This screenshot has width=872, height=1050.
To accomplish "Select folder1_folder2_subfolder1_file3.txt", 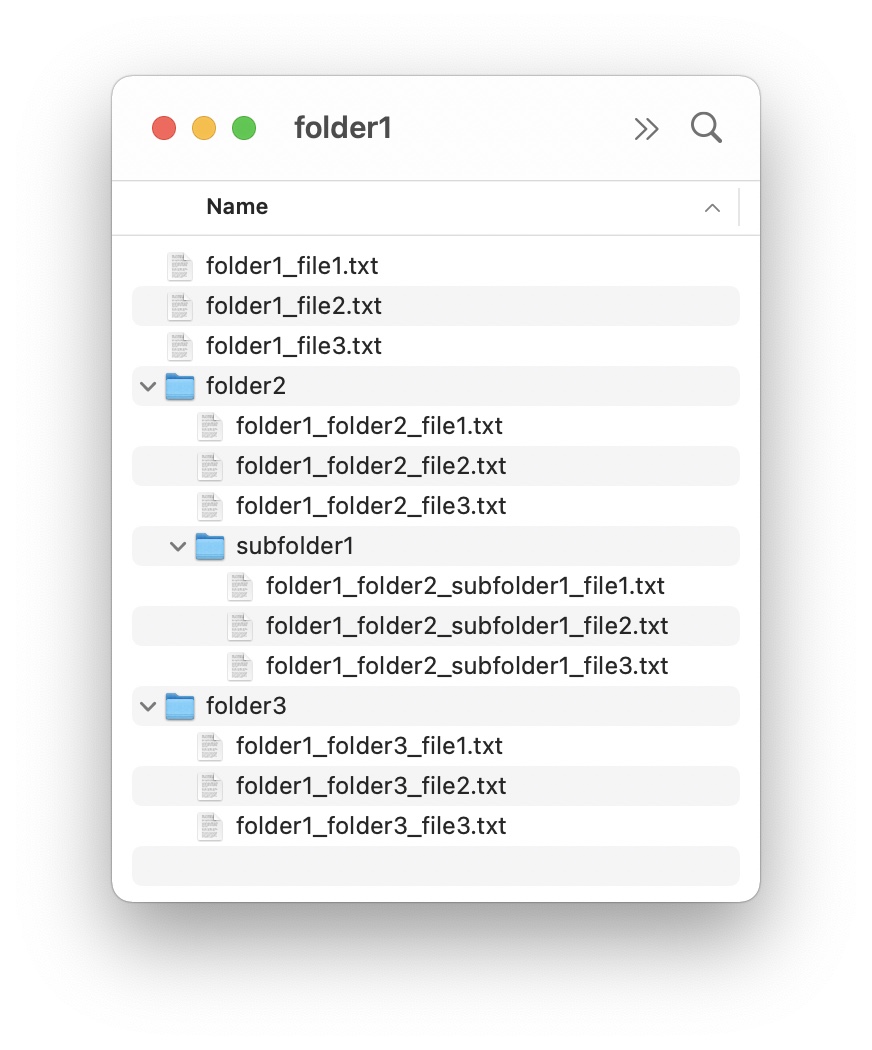I will (436, 666).
